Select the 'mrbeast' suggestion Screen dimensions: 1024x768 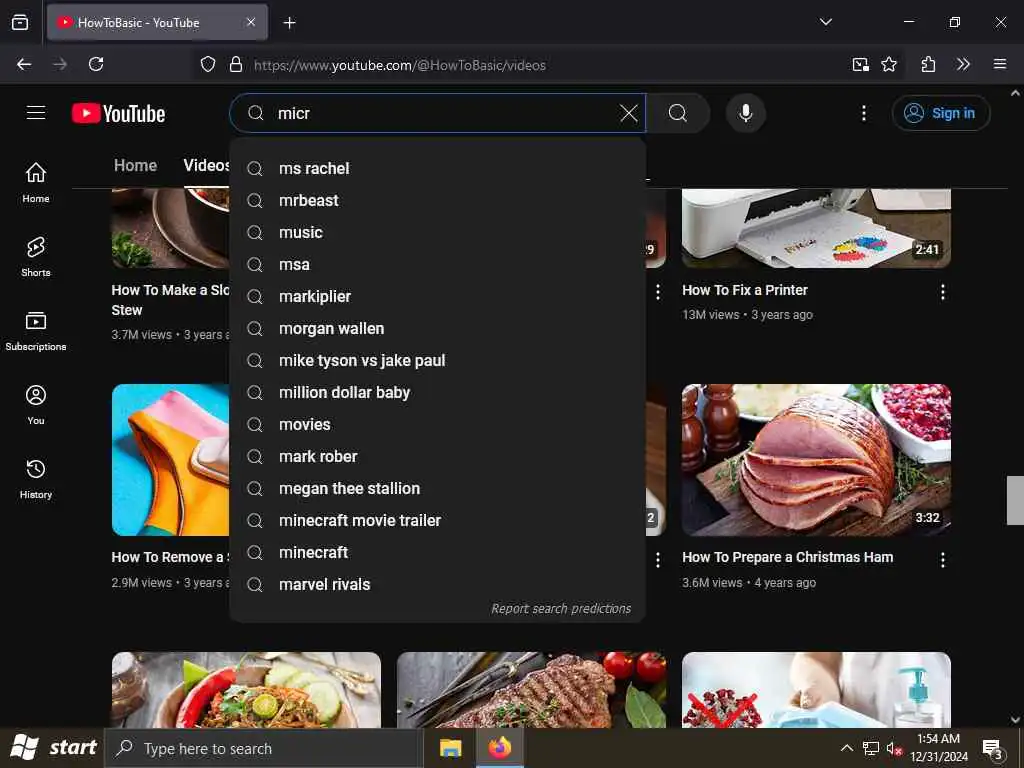click(x=438, y=200)
